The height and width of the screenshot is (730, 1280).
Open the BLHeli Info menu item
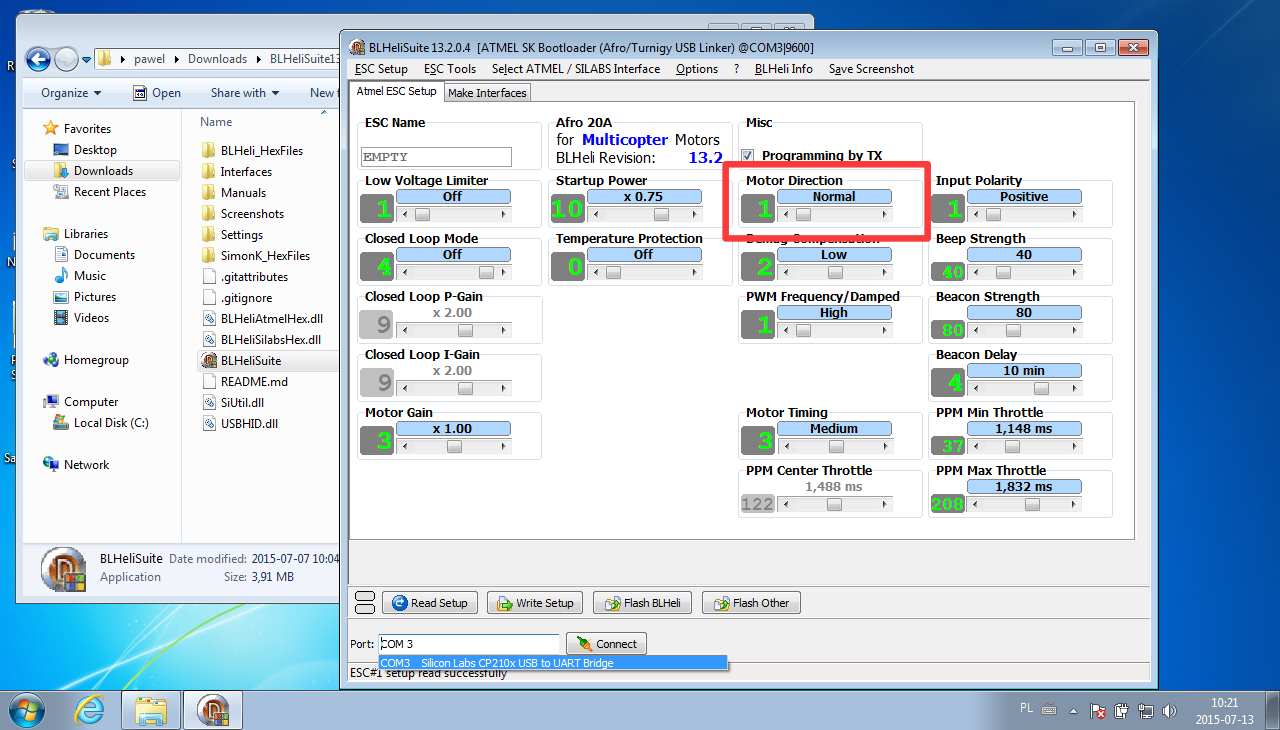(x=783, y=69)
